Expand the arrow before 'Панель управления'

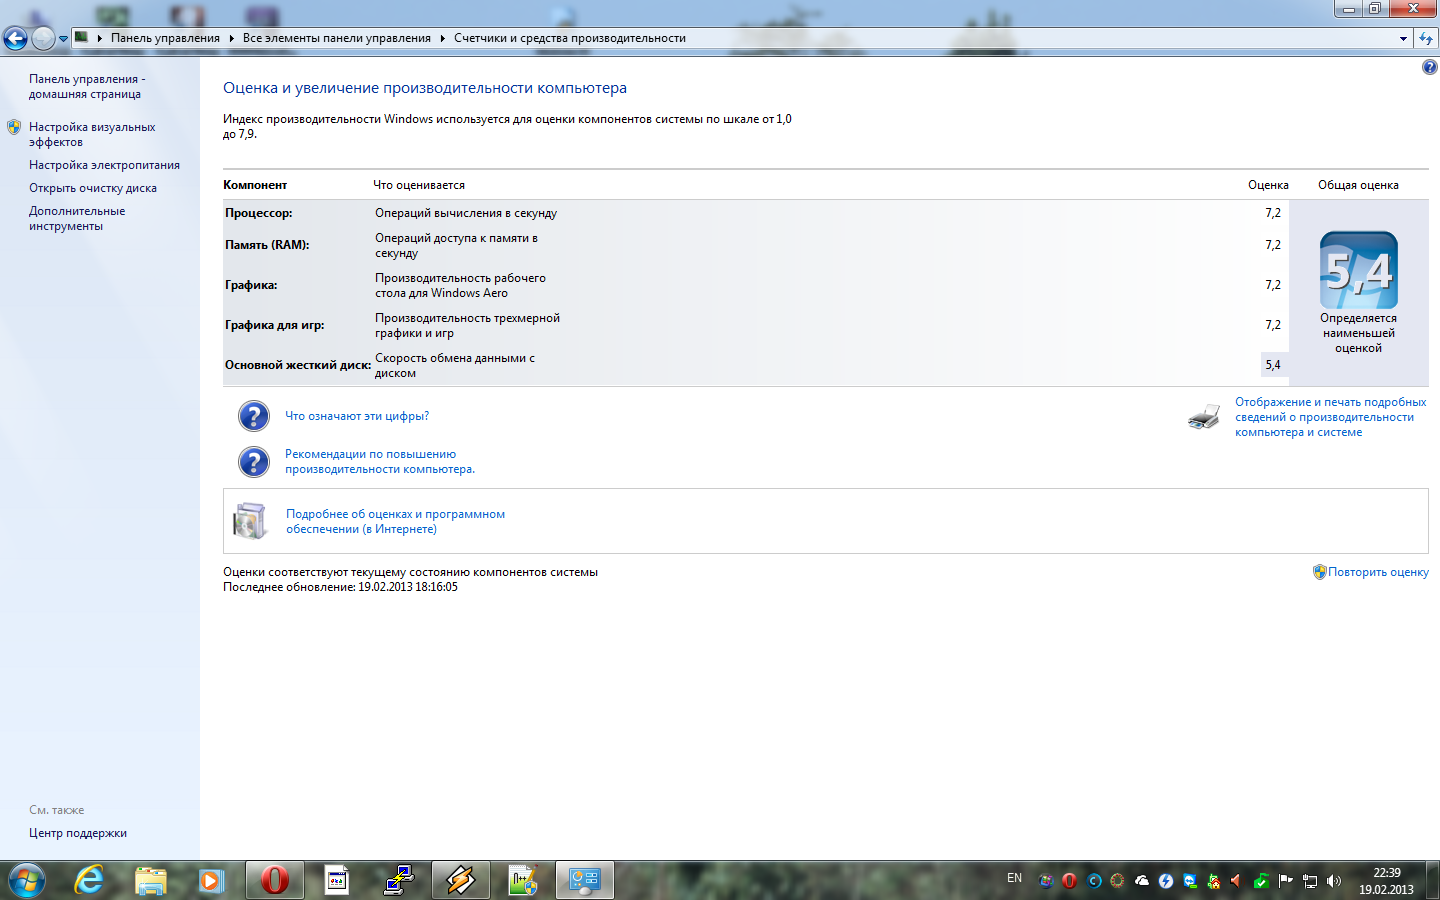(x=100, y=38)
